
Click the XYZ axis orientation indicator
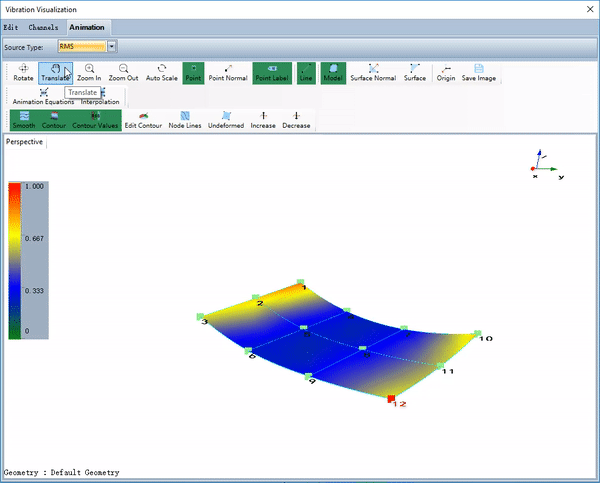click(x=546, y=164)
